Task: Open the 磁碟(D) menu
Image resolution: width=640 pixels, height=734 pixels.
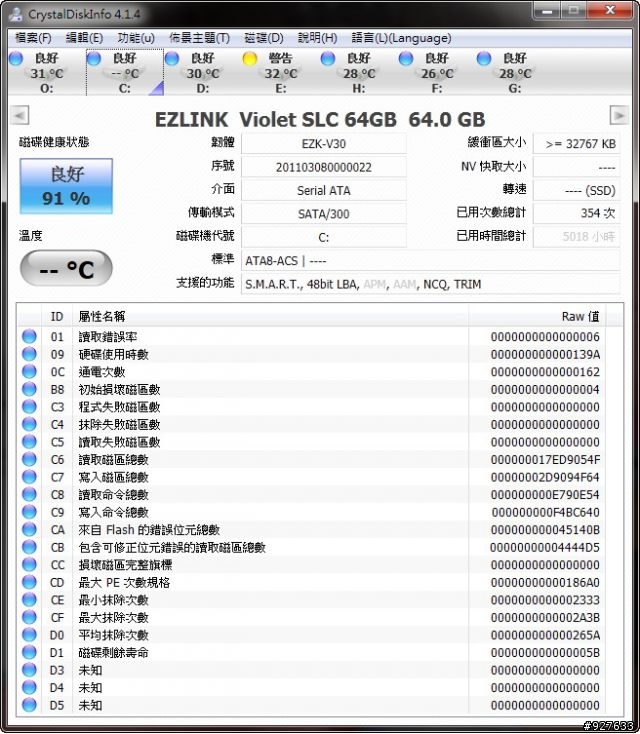Action: click(x=264, y=38)
